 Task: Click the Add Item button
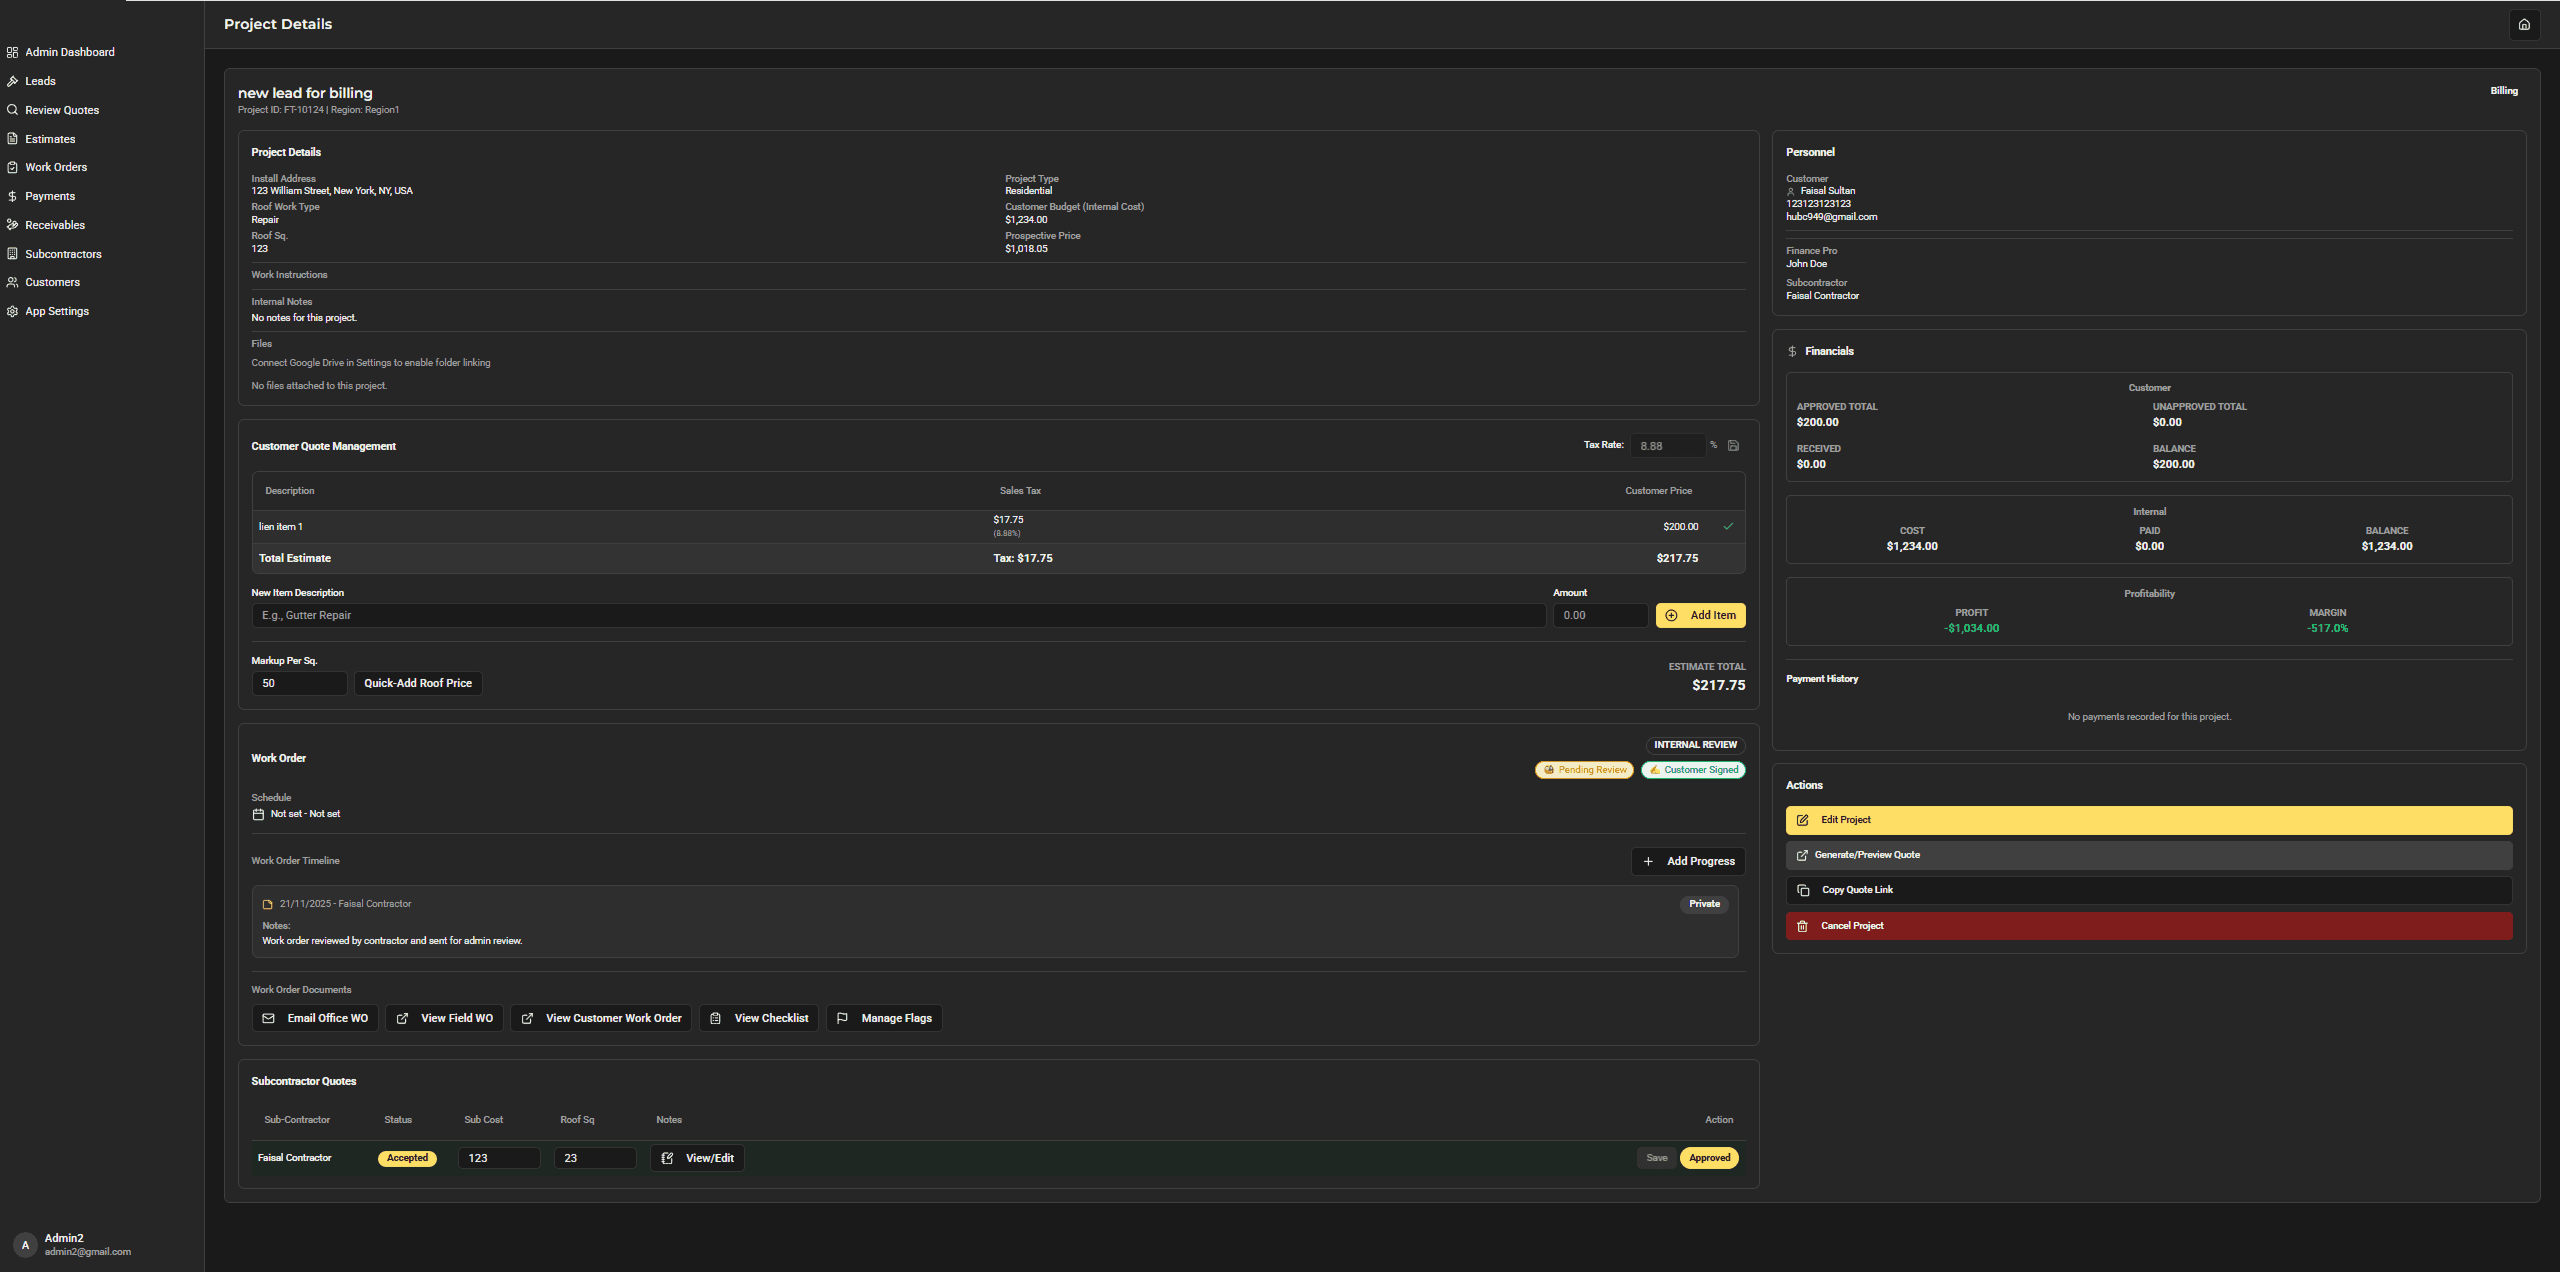tap(1700, 615)
